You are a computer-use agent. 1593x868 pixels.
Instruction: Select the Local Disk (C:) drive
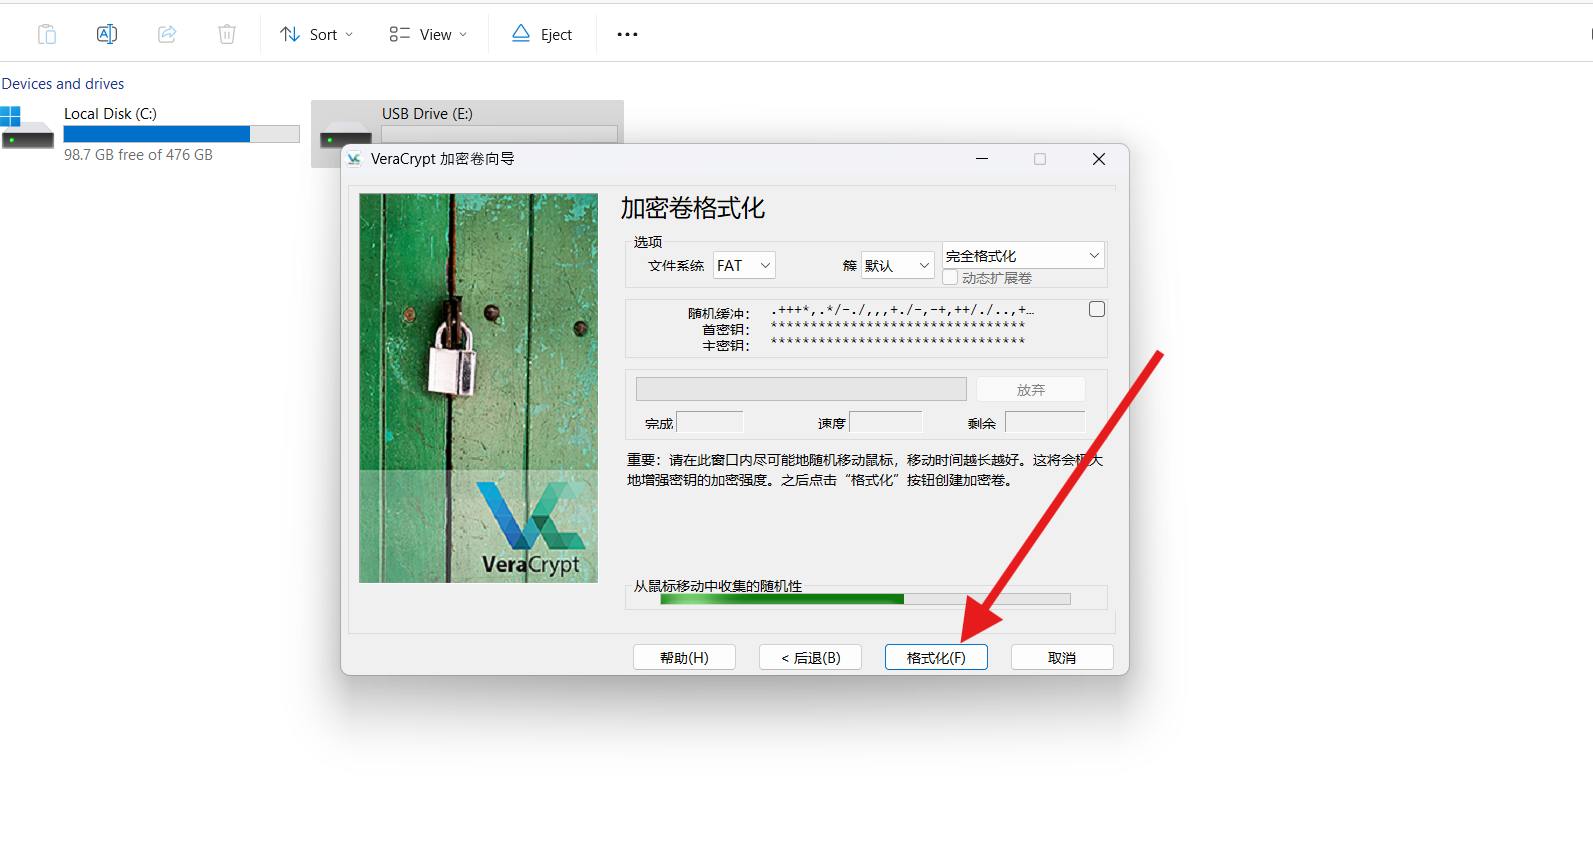pyautogui.click(x=150, y=133)
